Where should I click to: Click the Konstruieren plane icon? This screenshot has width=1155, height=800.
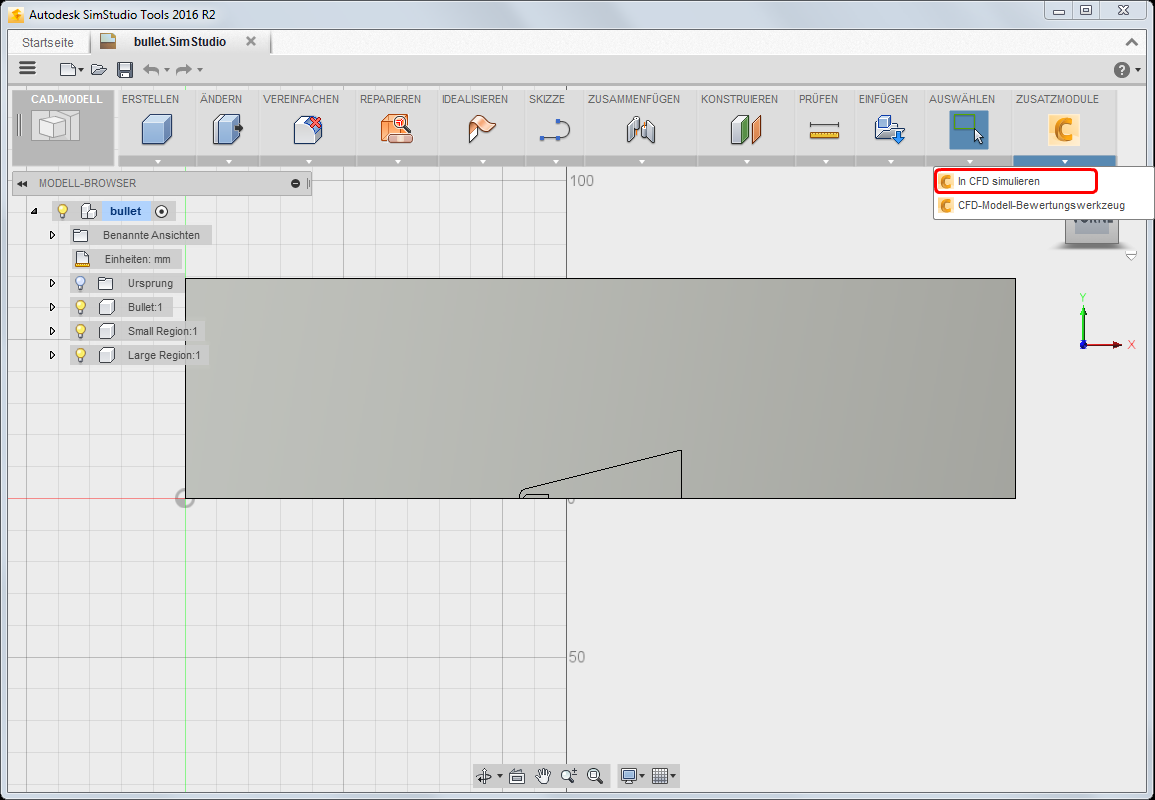click(x=745, y=130)
